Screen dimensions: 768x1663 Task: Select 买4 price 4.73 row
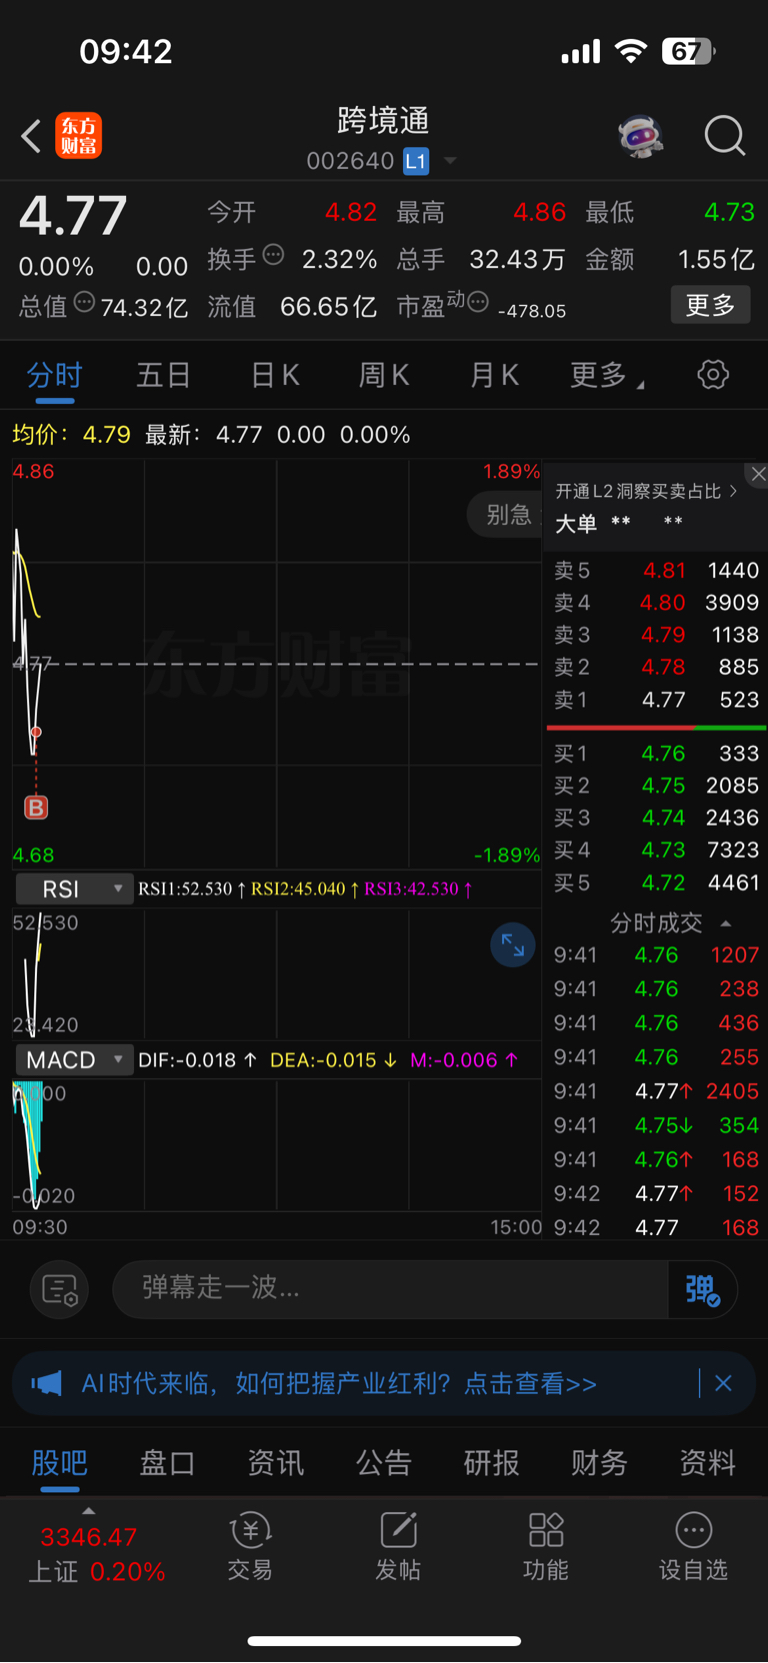coord(656,850)
